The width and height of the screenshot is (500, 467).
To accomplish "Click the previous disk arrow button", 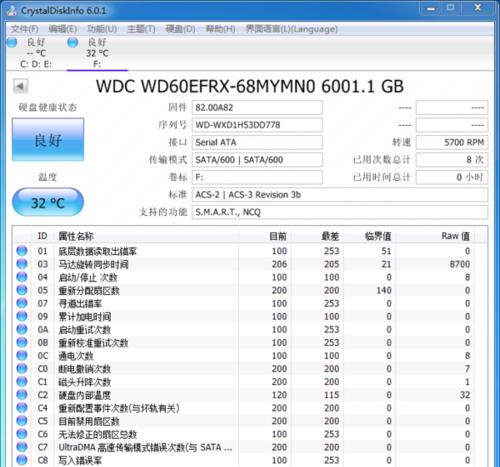I will pos(20,86).
